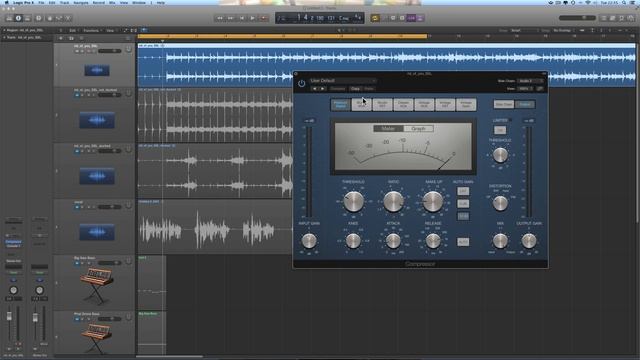Click the Knee knob
Screen dimensions: 640x360
tap(353, 241)
